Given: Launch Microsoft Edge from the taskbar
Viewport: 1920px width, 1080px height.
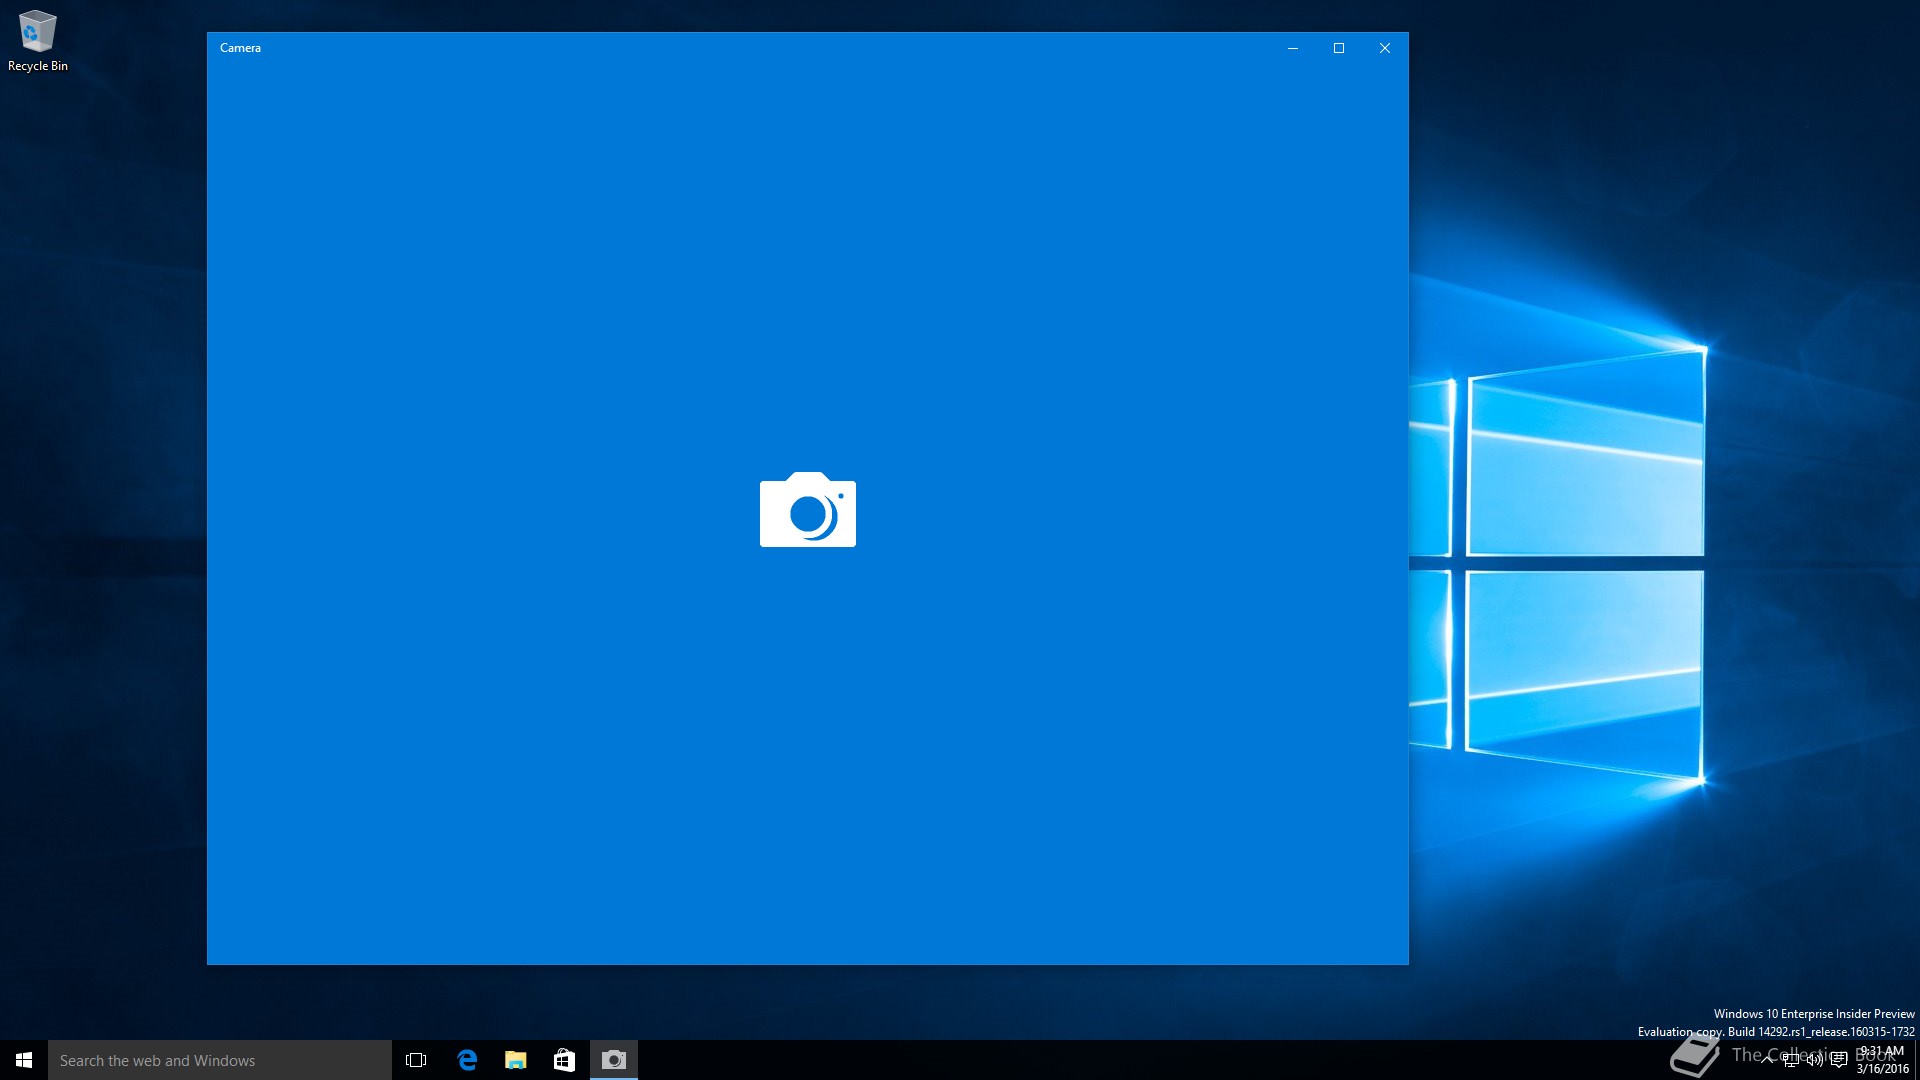Looking at the screenshot, I should click(467, 1060).
